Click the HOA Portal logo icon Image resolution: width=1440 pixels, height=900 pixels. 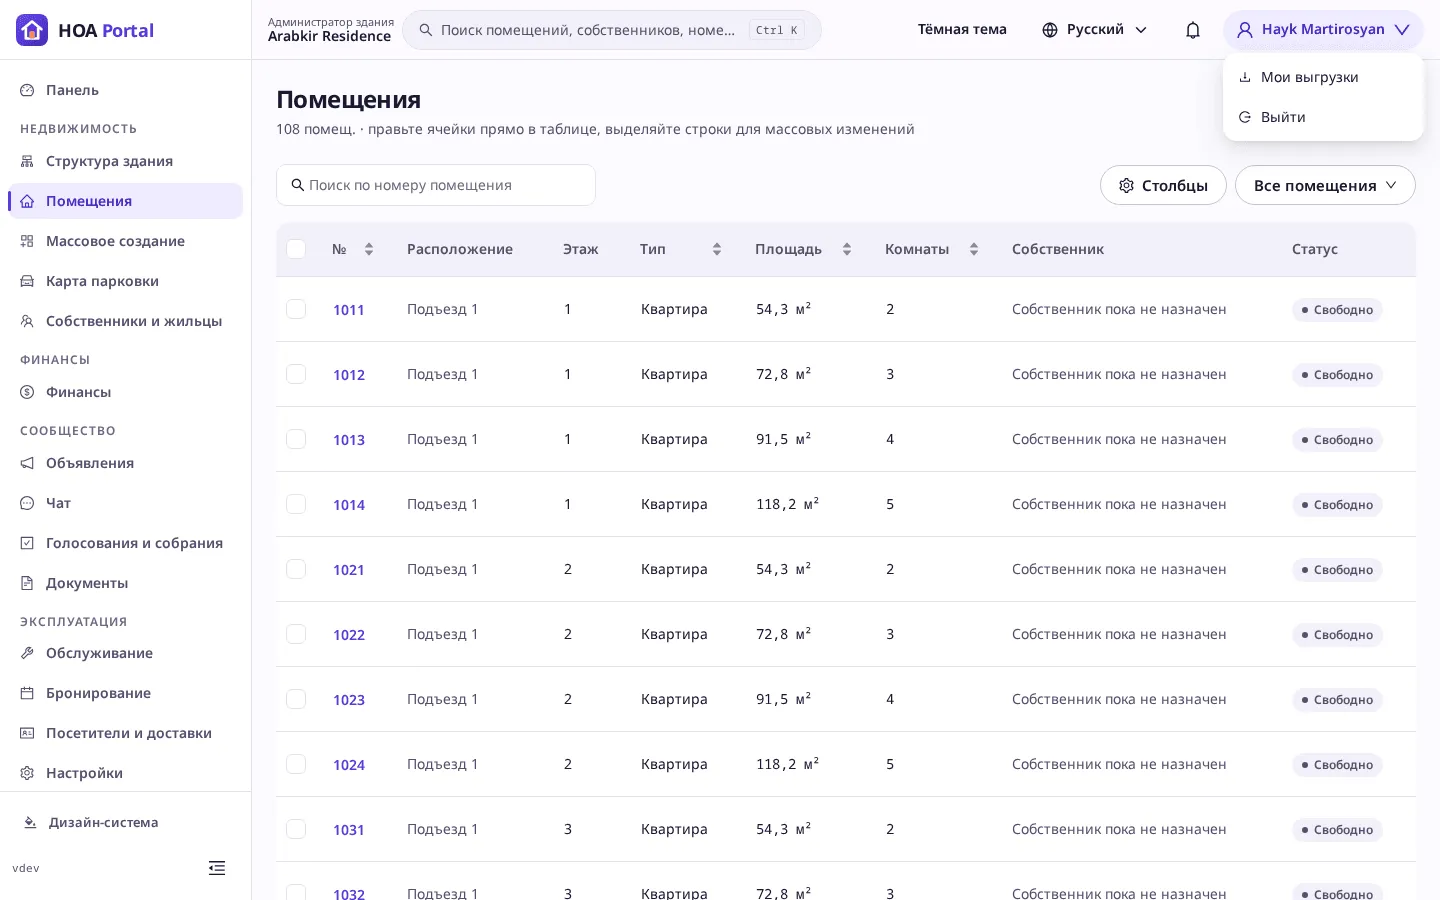pyautogui.click(x=32, y=30)
